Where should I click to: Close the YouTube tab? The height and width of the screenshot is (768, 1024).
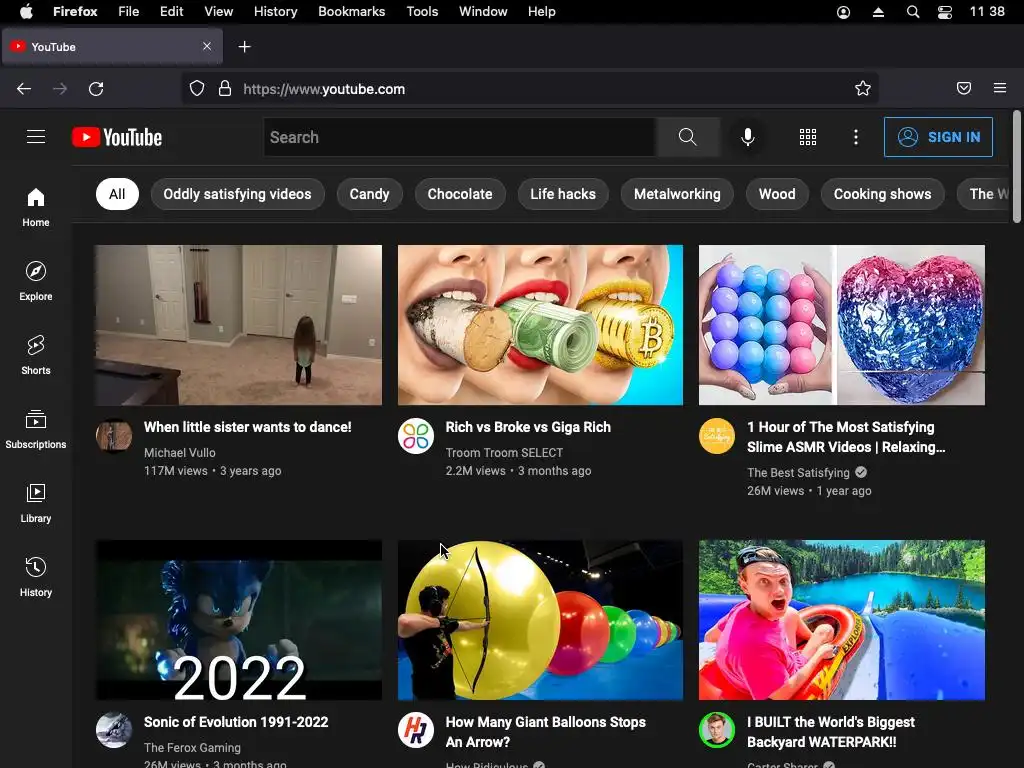point(206,46)
